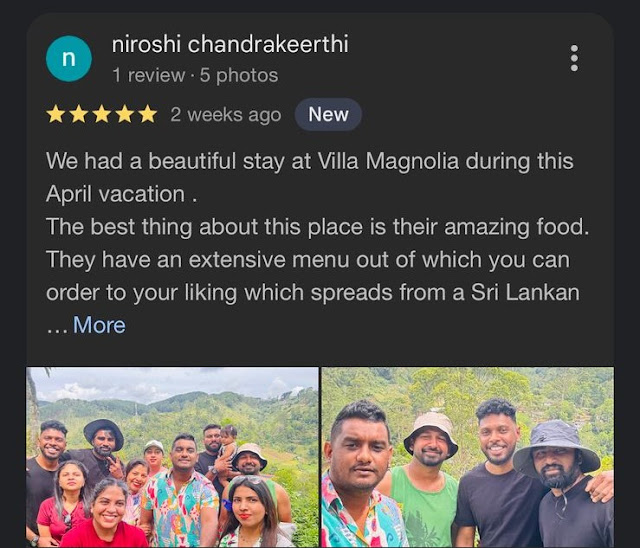Click the "New" badge

pyautogui.click(x=328, y=114)
